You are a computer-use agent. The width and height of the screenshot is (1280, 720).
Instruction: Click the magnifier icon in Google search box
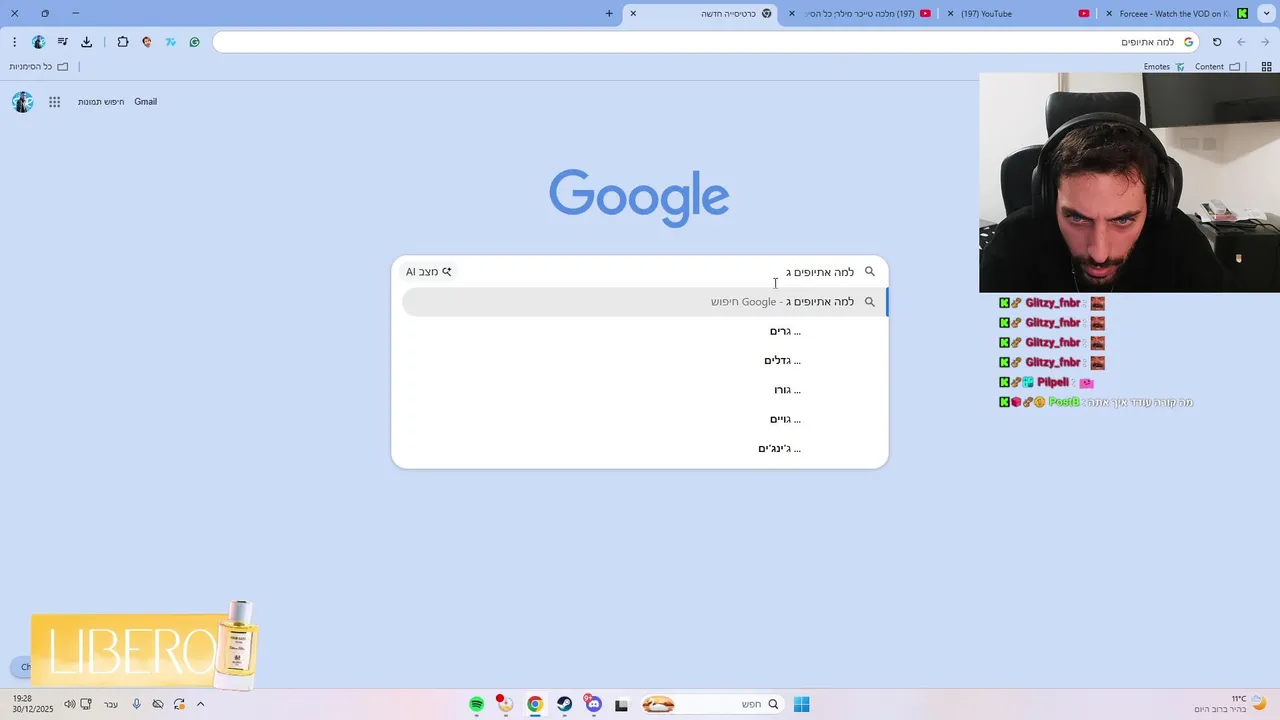[870, 272]
